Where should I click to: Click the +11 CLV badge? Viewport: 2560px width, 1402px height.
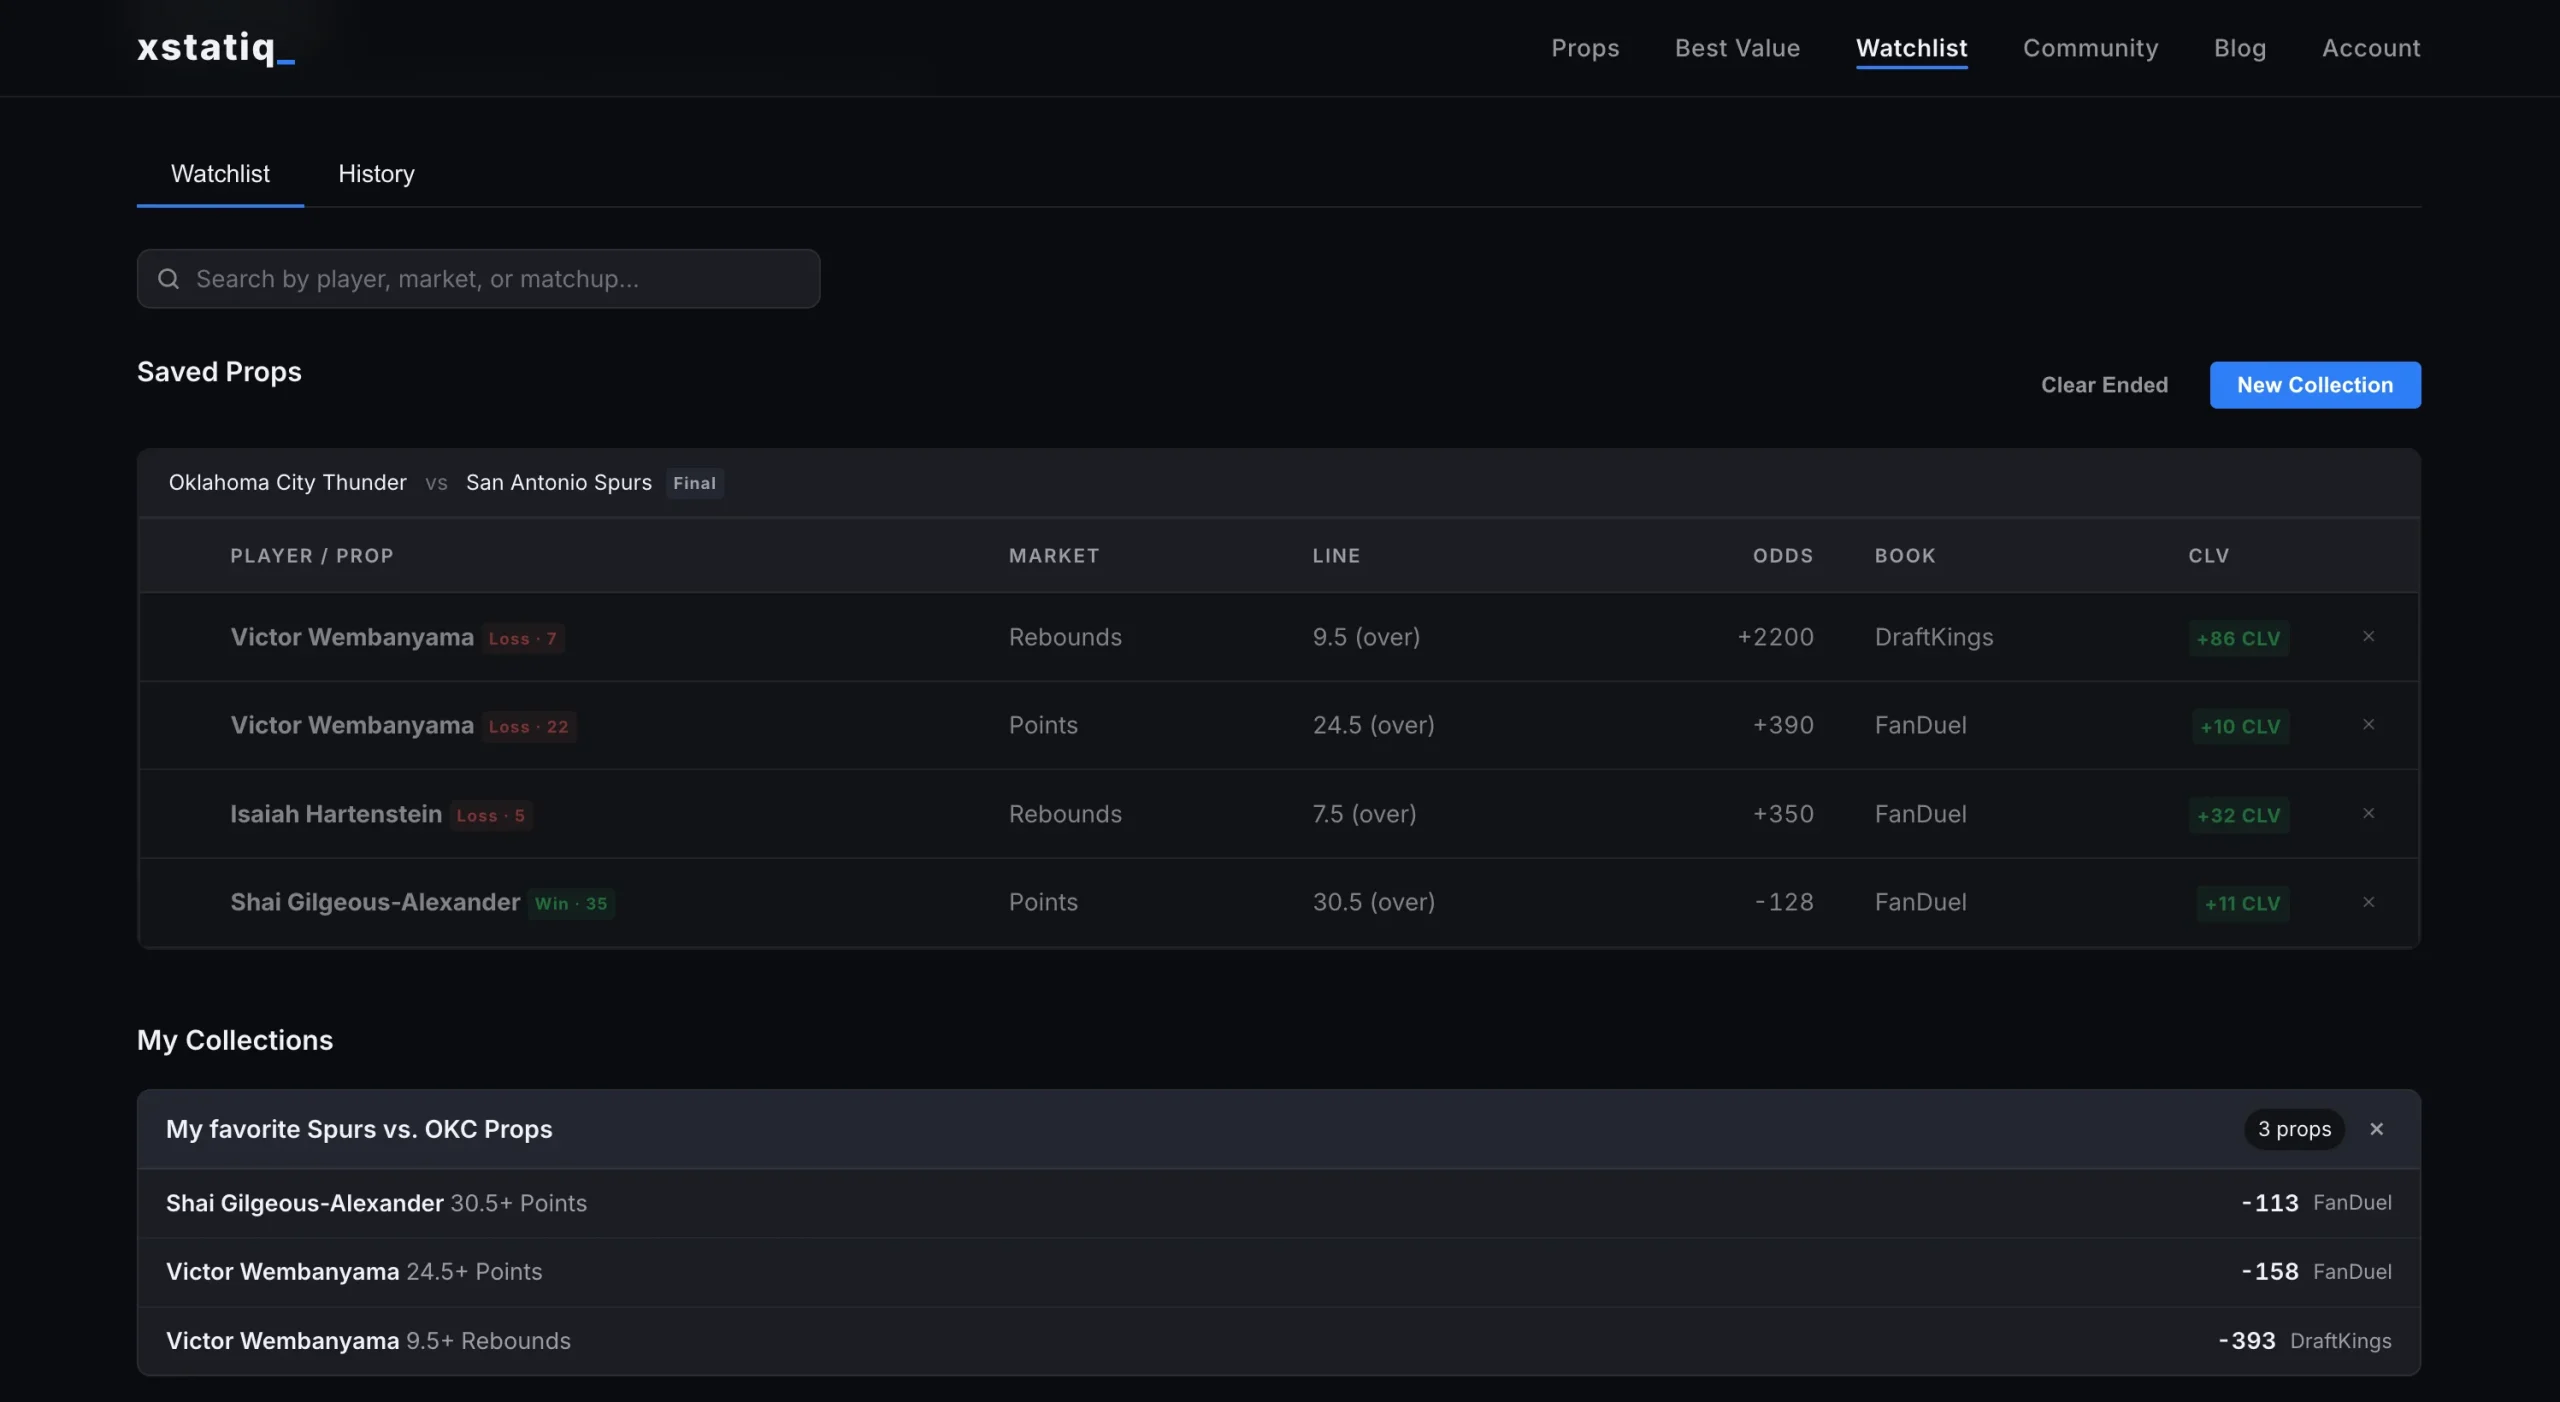point(2242,903)
